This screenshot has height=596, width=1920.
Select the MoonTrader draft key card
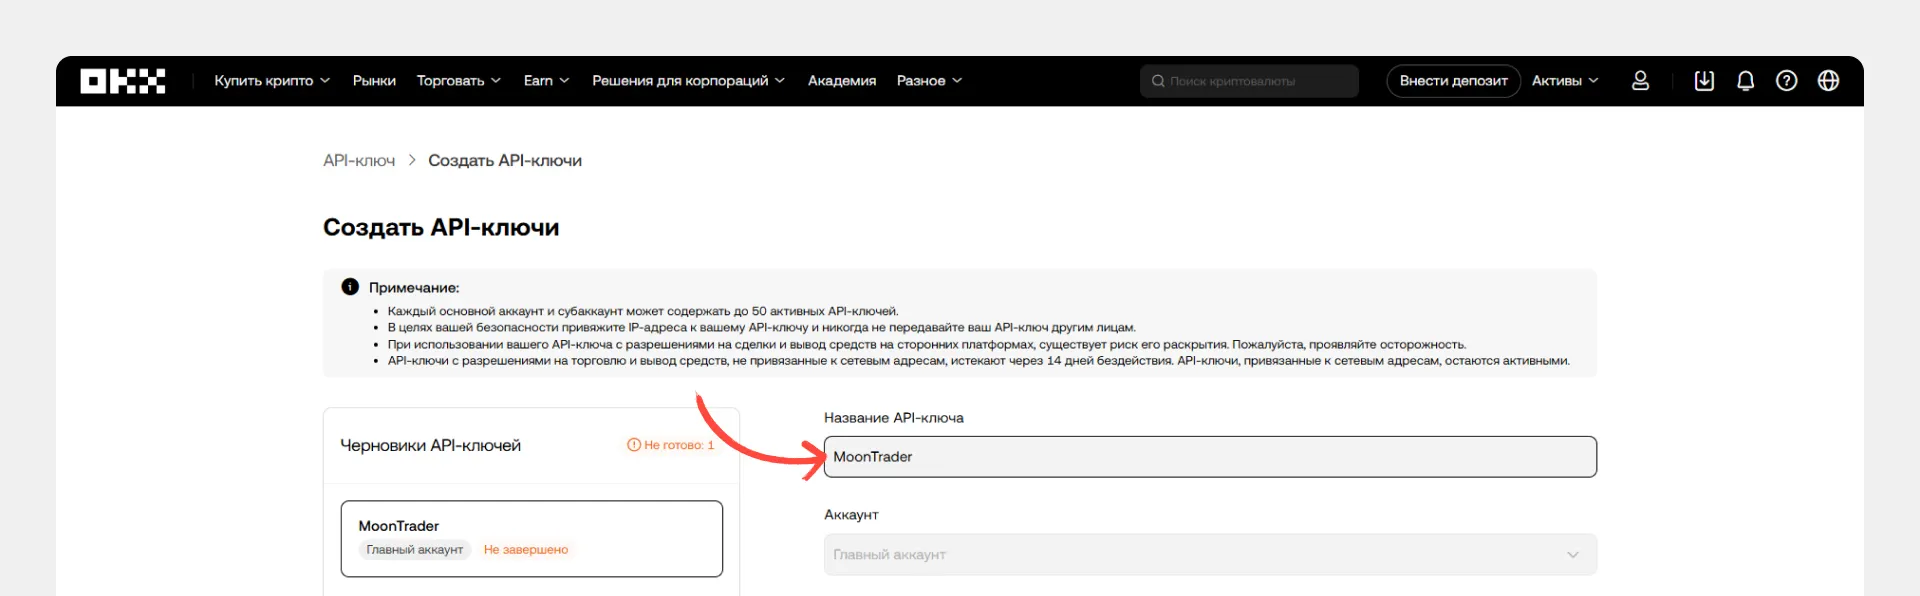tap(531, 538)
